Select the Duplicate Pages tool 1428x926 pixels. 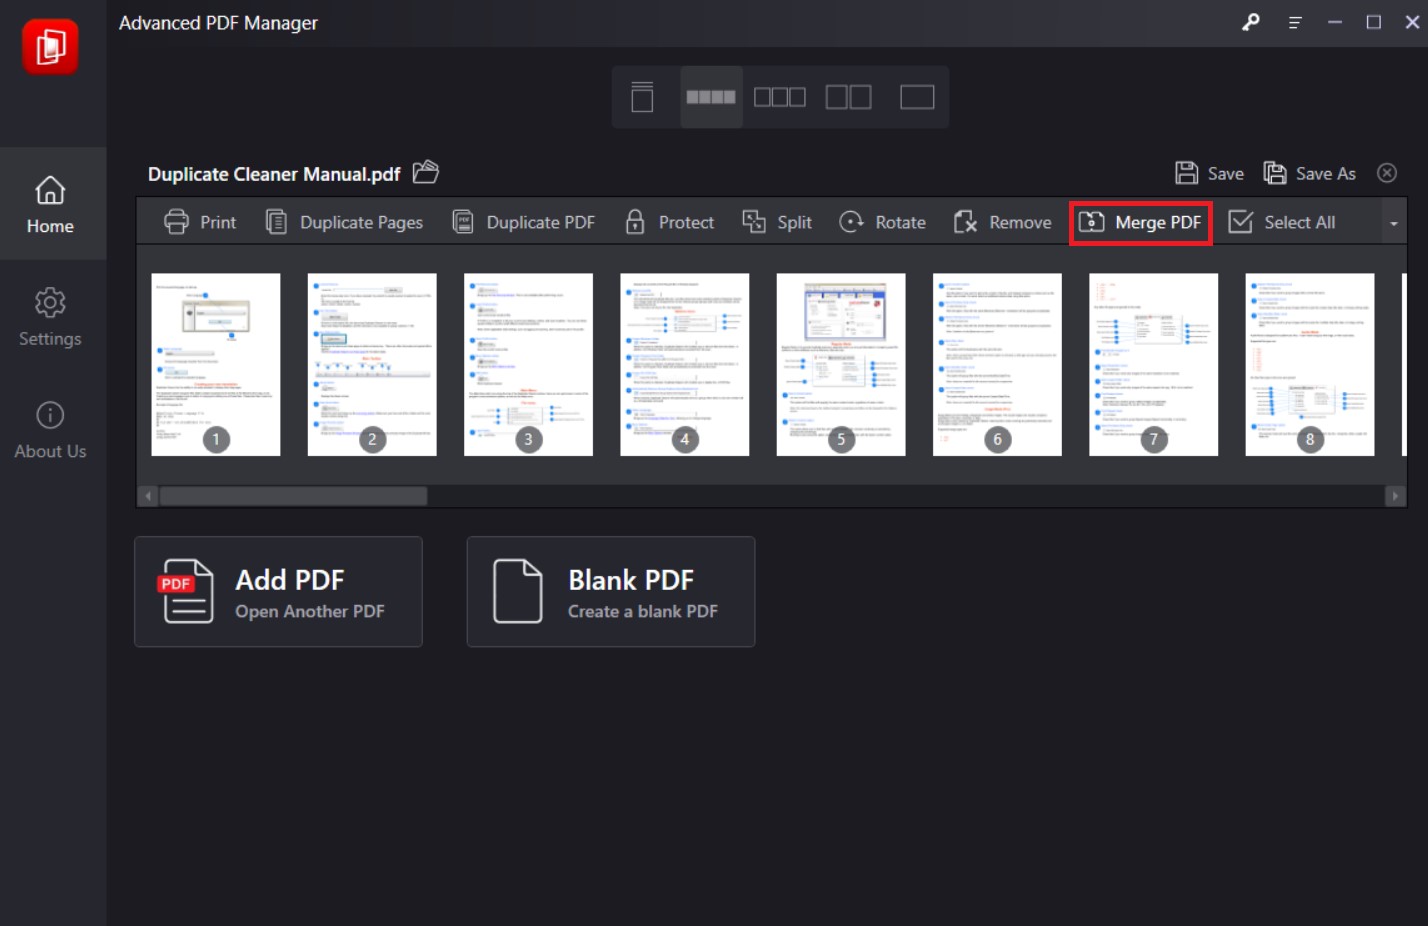(x=344, y=222)
